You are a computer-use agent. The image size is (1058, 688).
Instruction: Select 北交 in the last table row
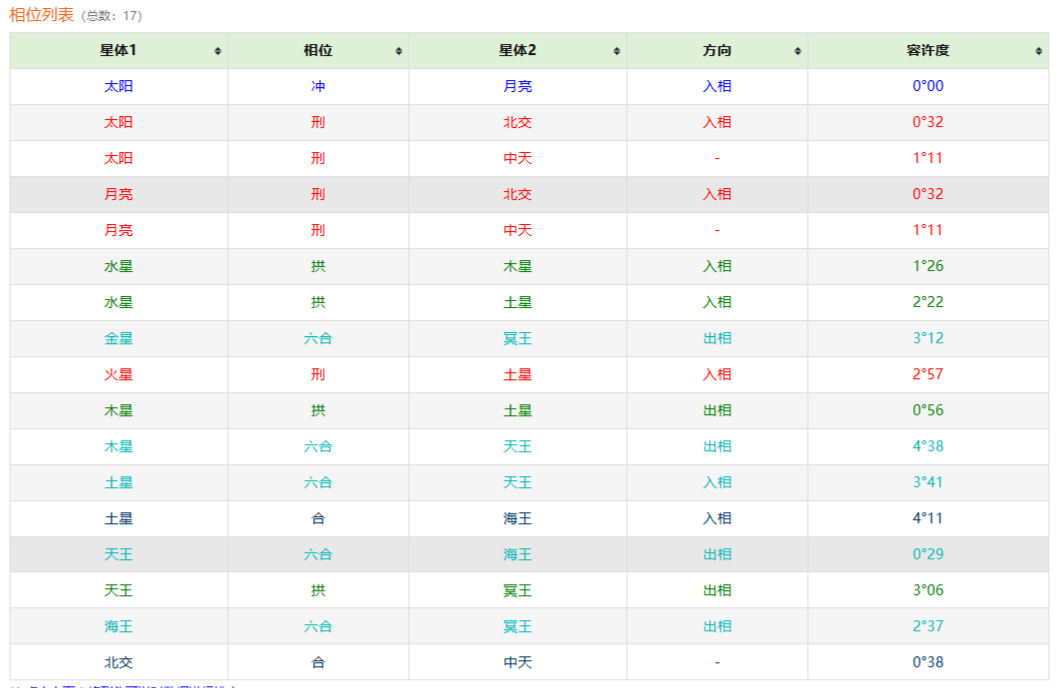[118, 662]
